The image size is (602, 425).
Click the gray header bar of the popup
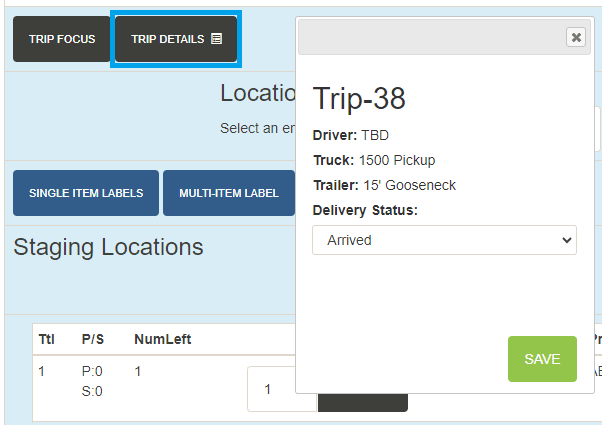430,37
